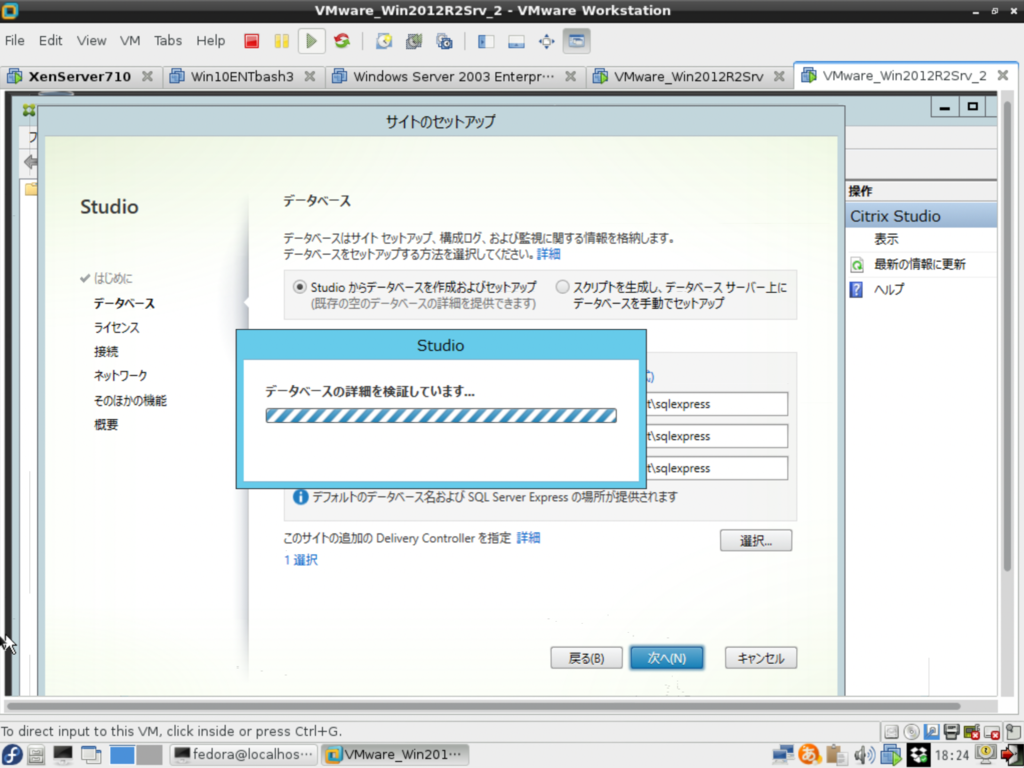This screenshot has height=768, width=1024.
Task: Select the generate scripts manually radio option
Action: pos(562,287)
